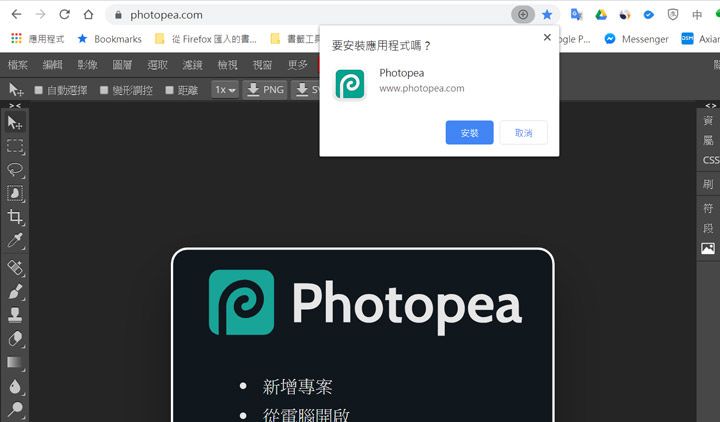The height and width of the screenshot is (422, 720).
Task: Select the Rectangle Select tool
Action: (15, 146)
